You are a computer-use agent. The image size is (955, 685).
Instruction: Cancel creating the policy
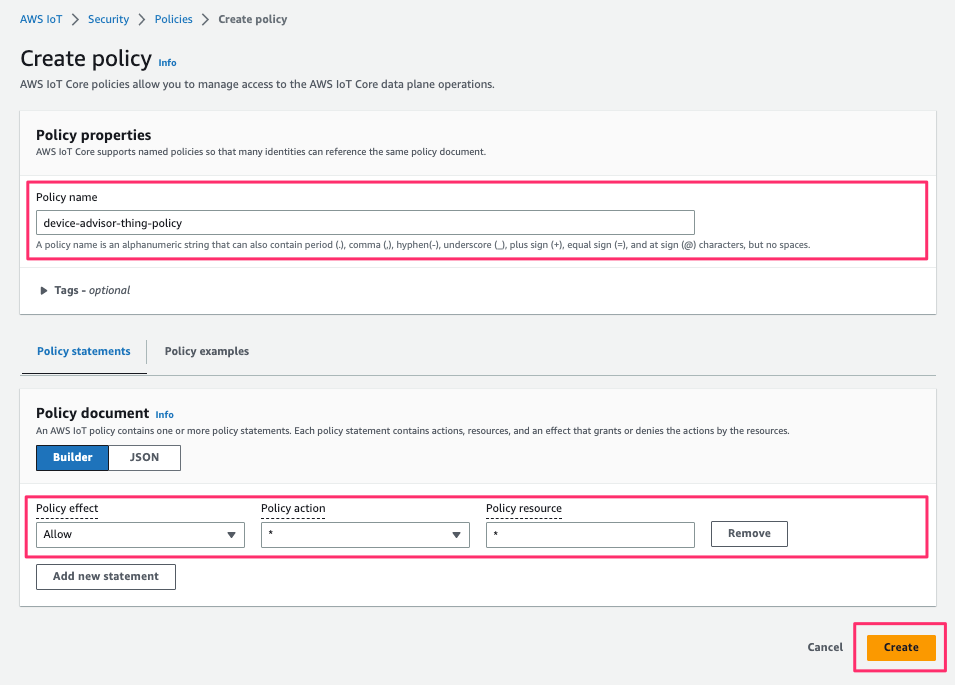pos(824,647)
